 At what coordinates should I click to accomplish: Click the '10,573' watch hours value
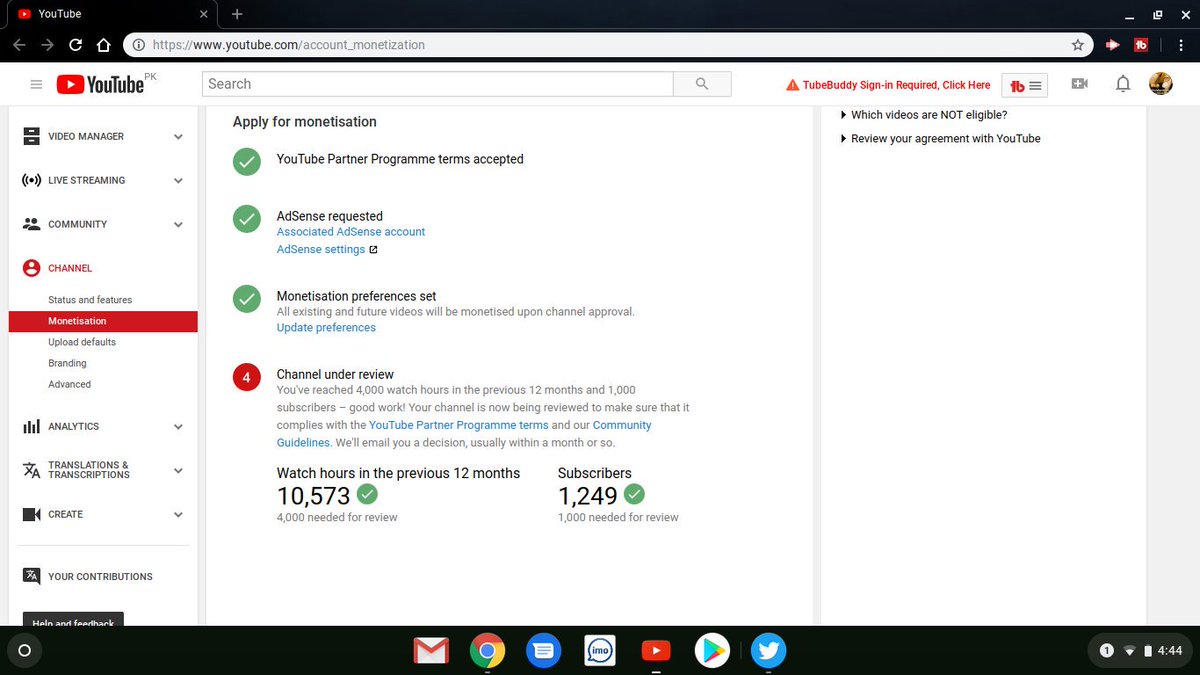pos(314,496)
